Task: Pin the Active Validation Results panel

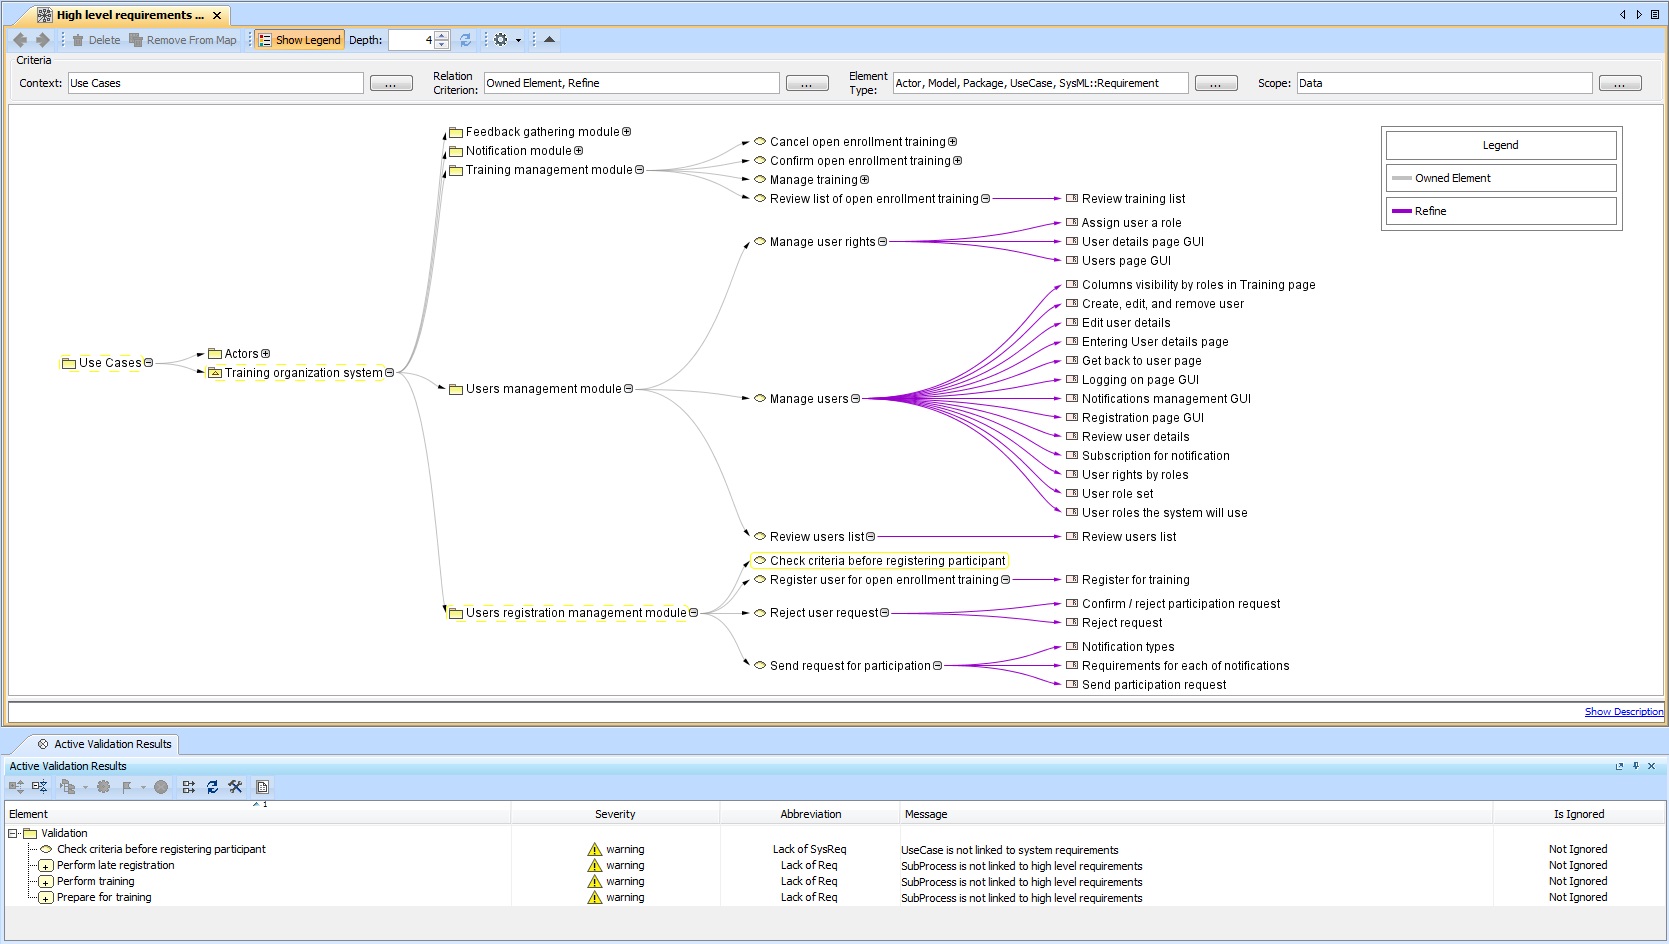Action: tap(1635, 766)
